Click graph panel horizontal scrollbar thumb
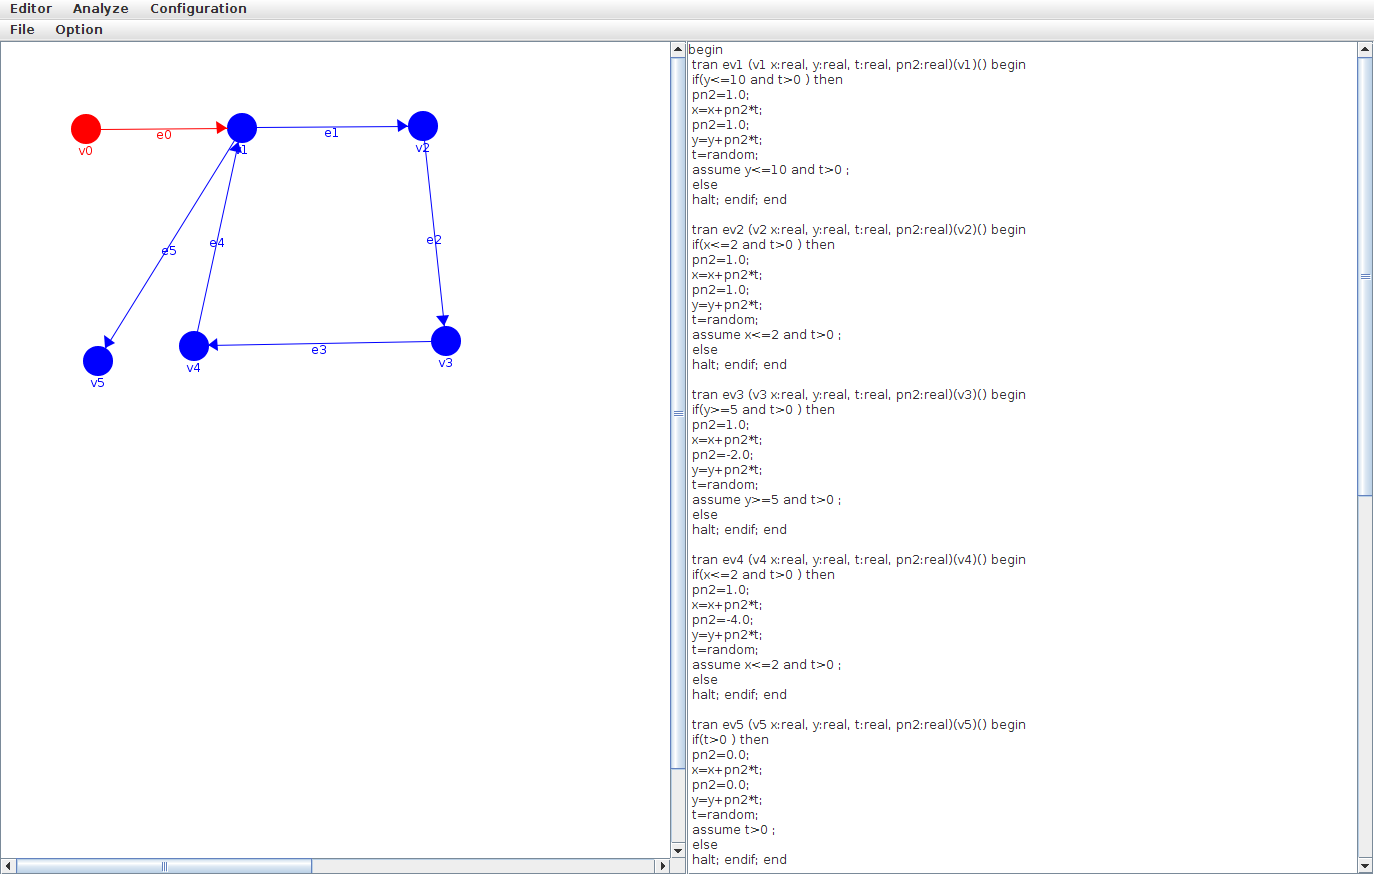Image resolution: width=1374 pixels, height=874 pixels. coord(164,866)
